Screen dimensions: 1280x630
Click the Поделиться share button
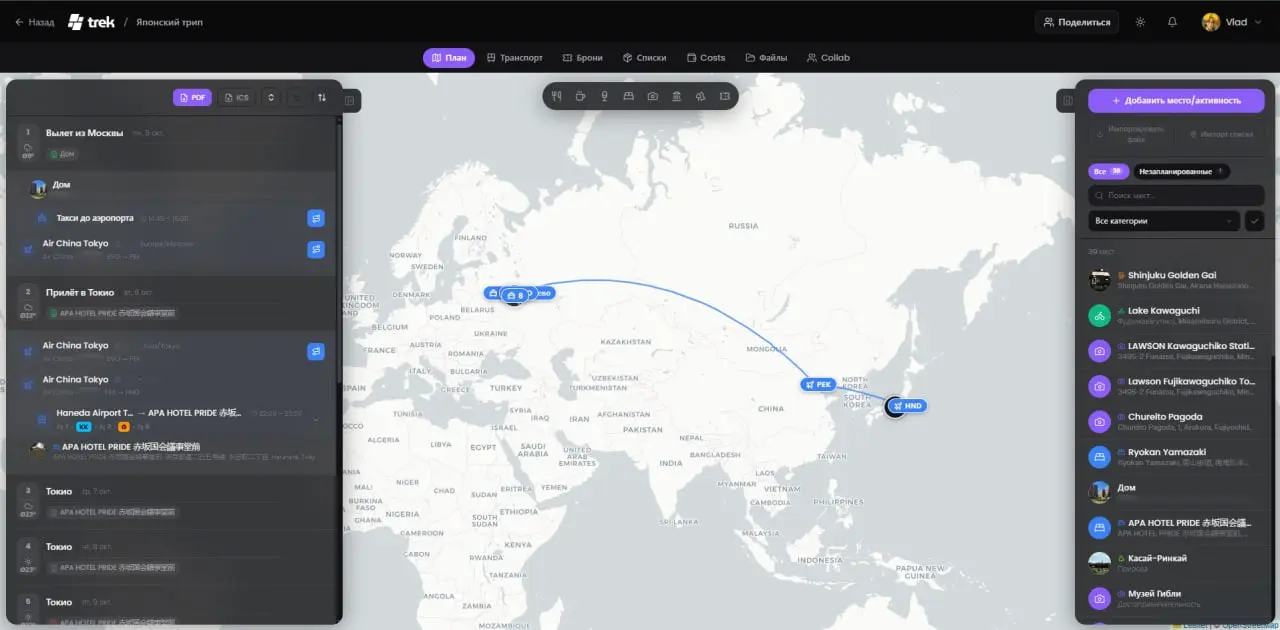[1076, 22]
